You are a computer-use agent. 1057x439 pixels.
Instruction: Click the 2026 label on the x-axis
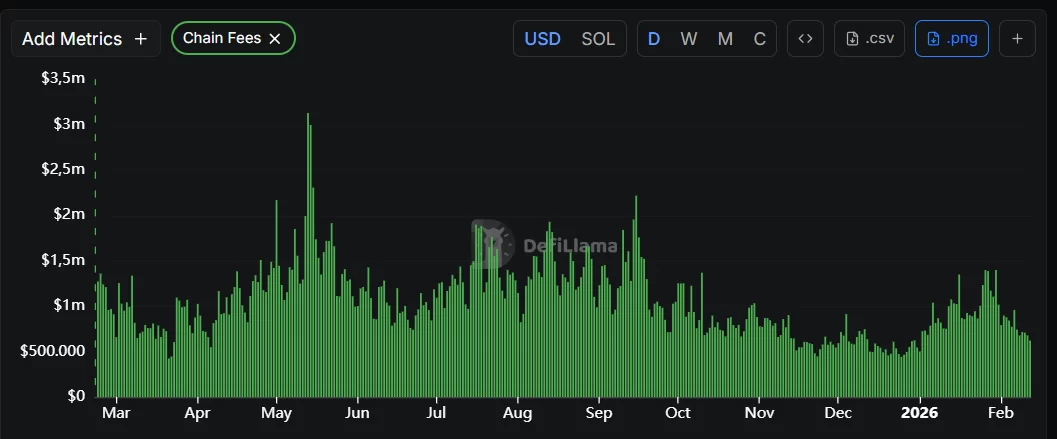click(x=918, y=412)
